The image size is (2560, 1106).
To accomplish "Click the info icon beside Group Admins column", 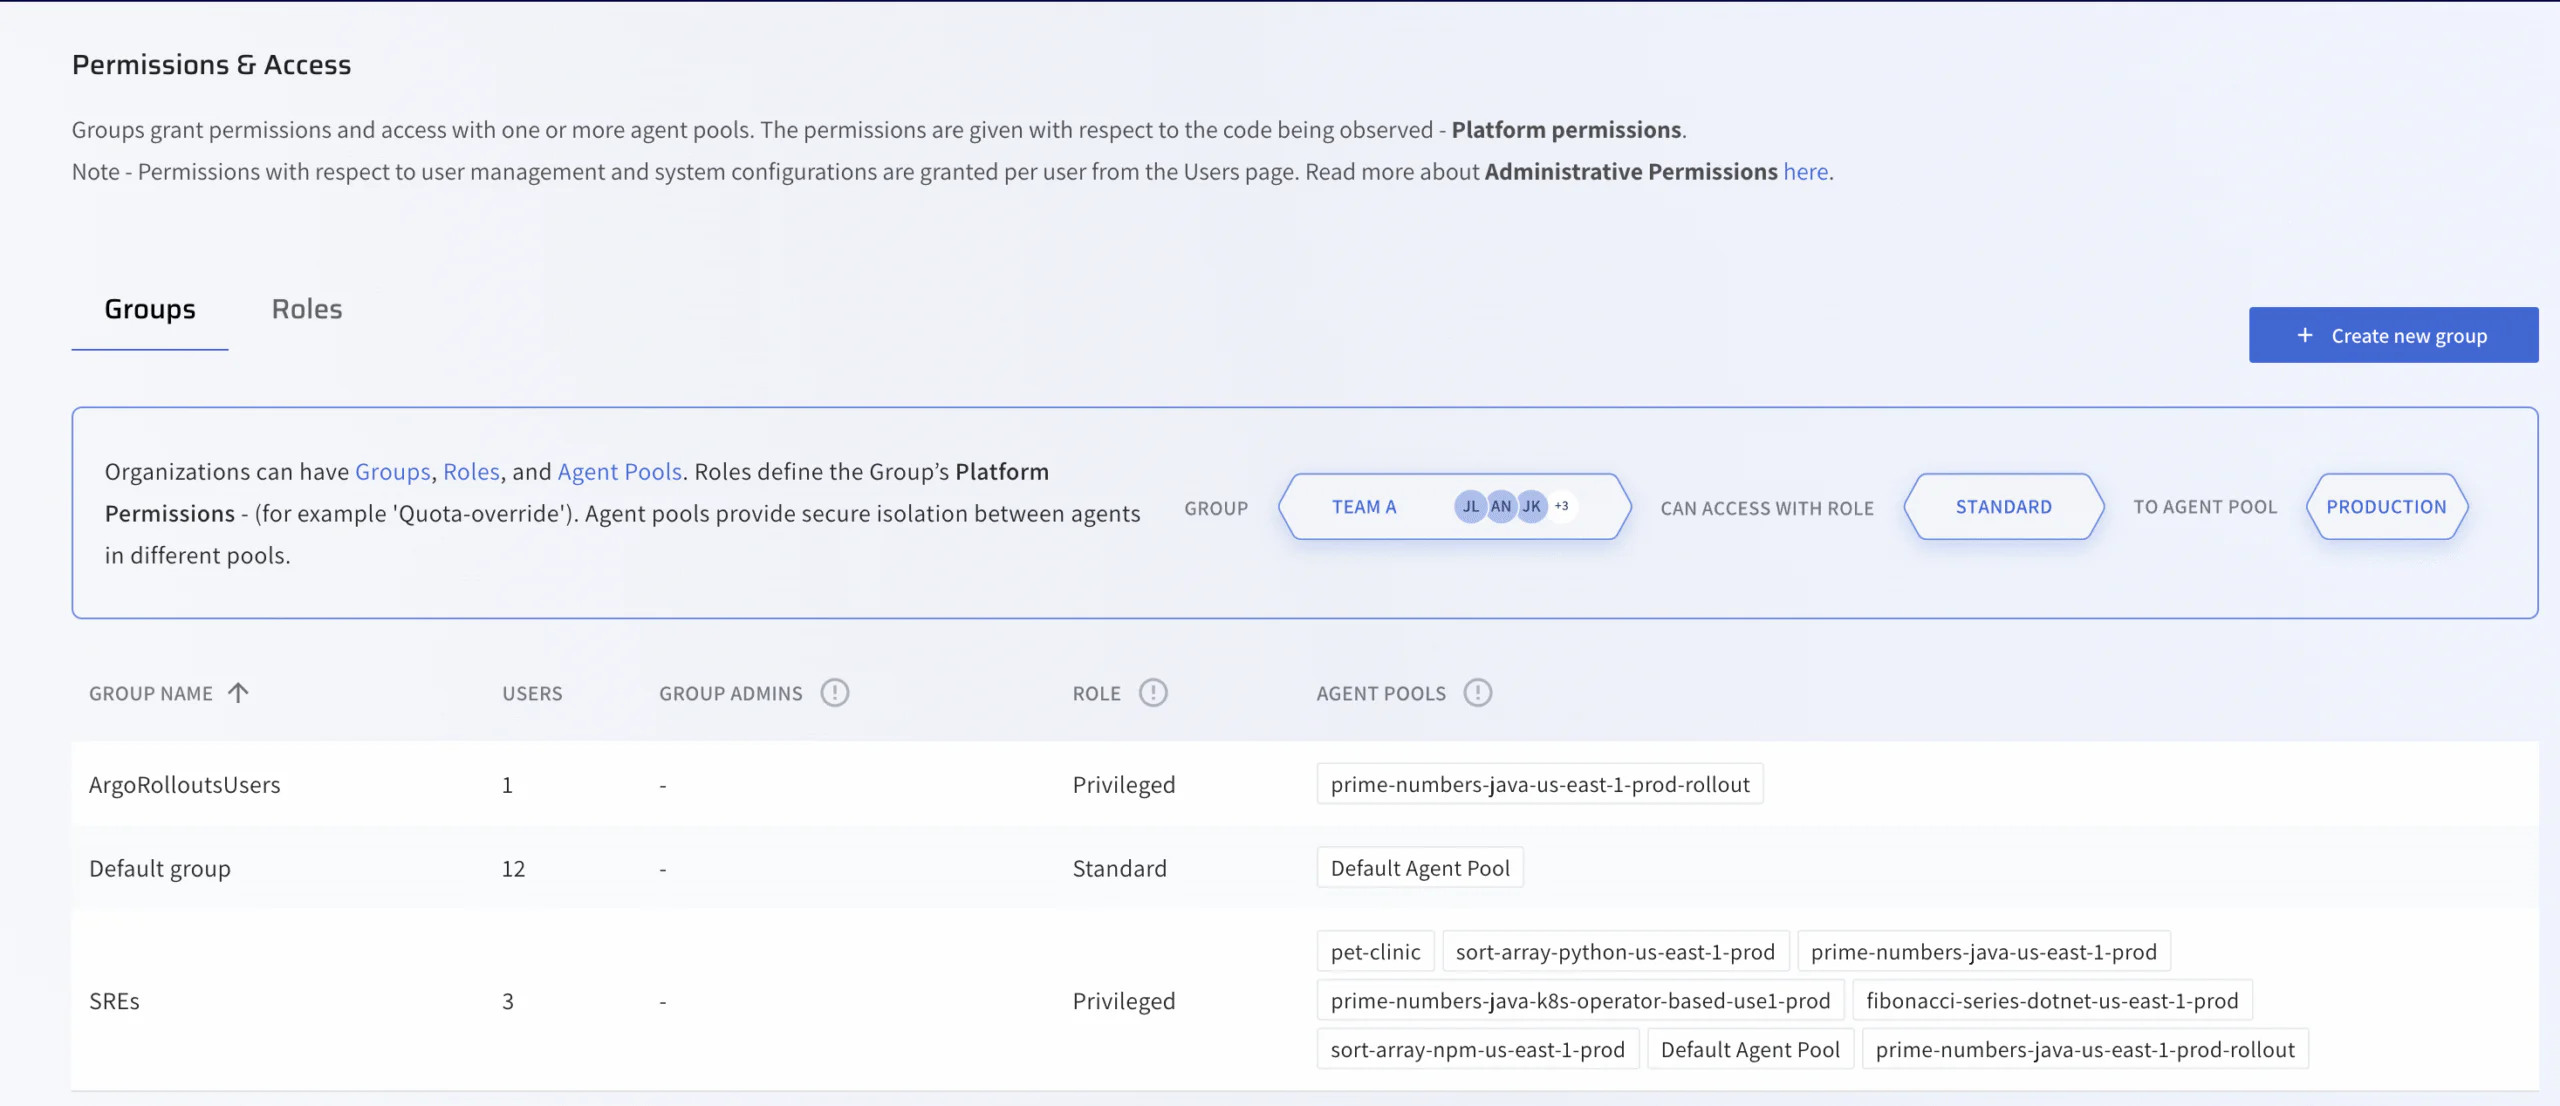I will tap(837, 692).
